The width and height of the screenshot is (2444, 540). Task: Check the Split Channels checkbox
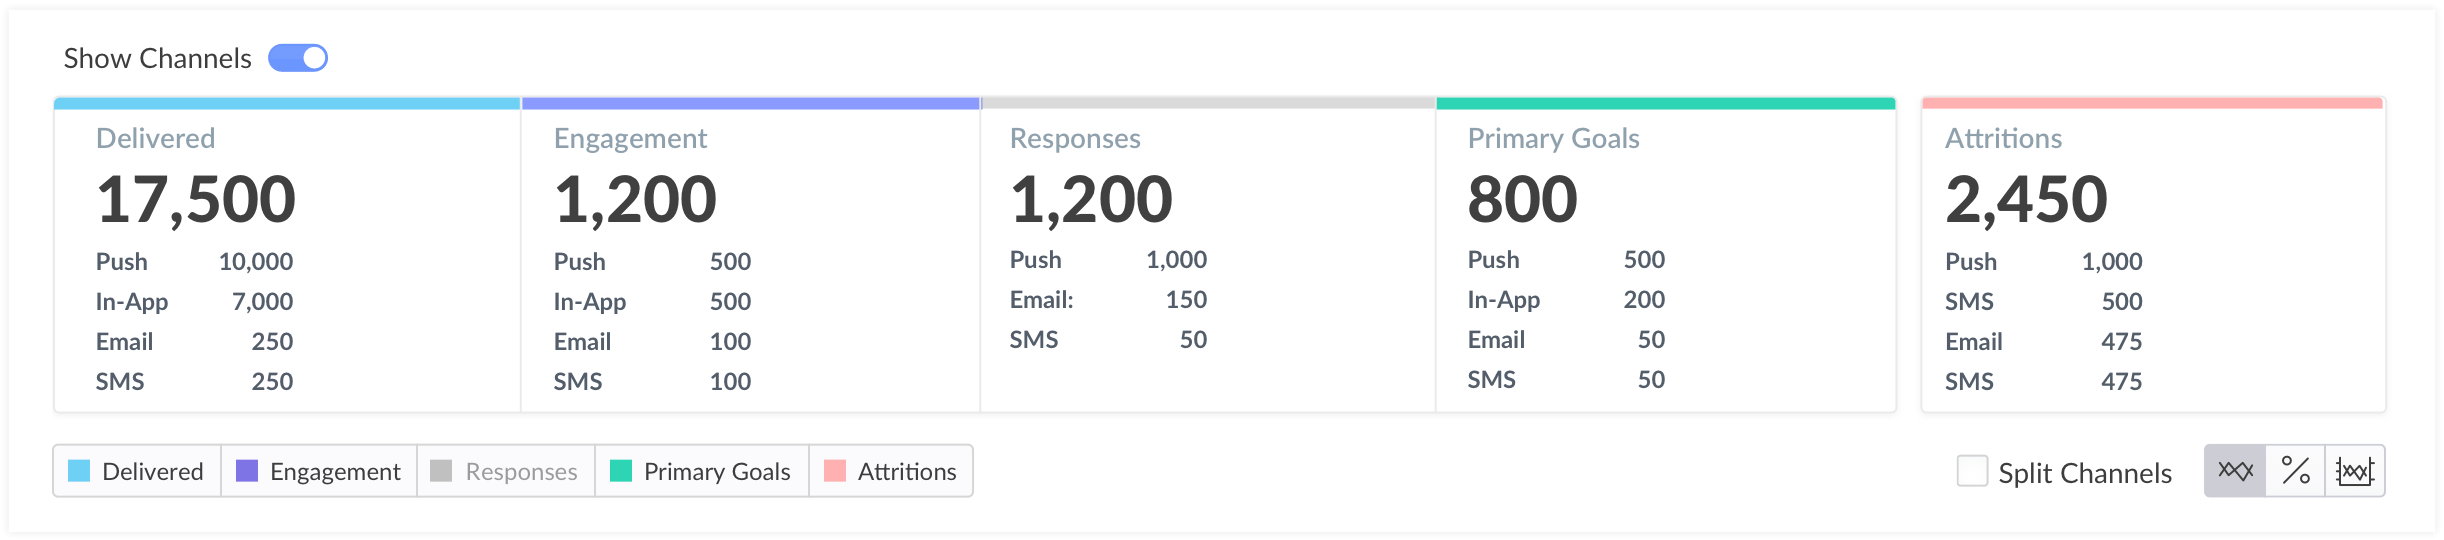(x=1972, y=471)
